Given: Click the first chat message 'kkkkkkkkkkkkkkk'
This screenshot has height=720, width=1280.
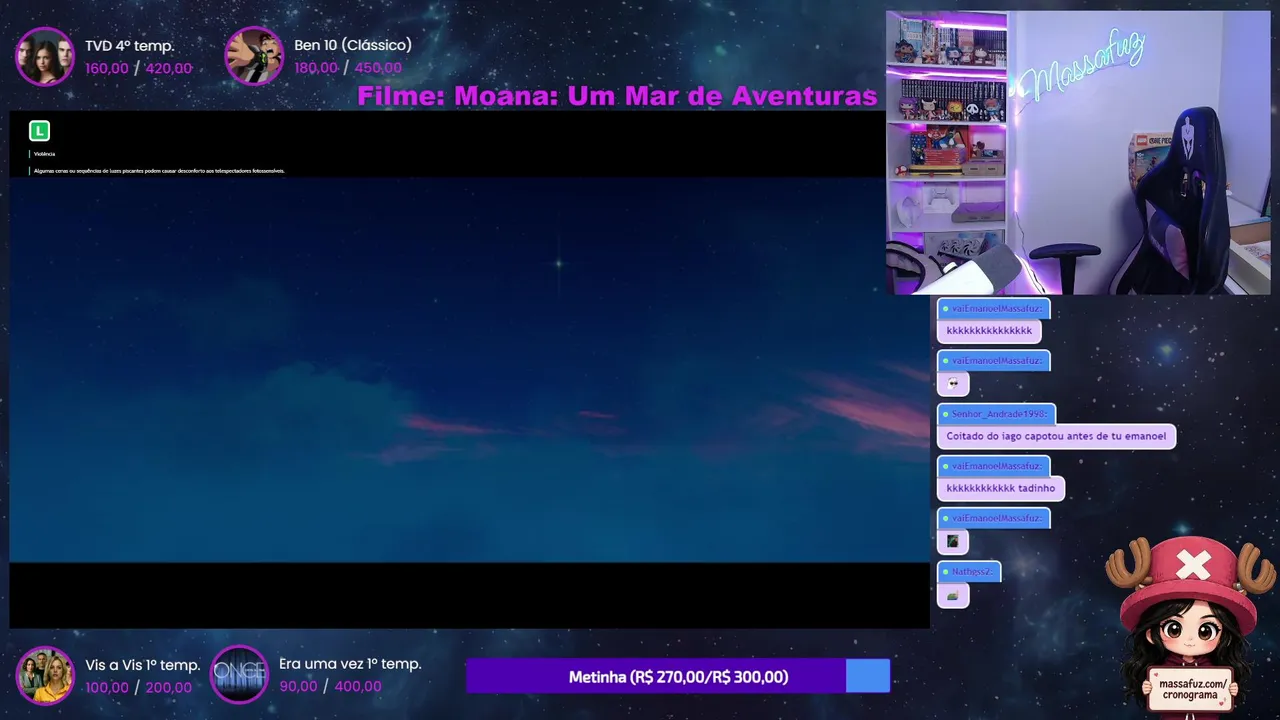Looking at the screenshot, I should pyautogui.click(x=989, y=330).
